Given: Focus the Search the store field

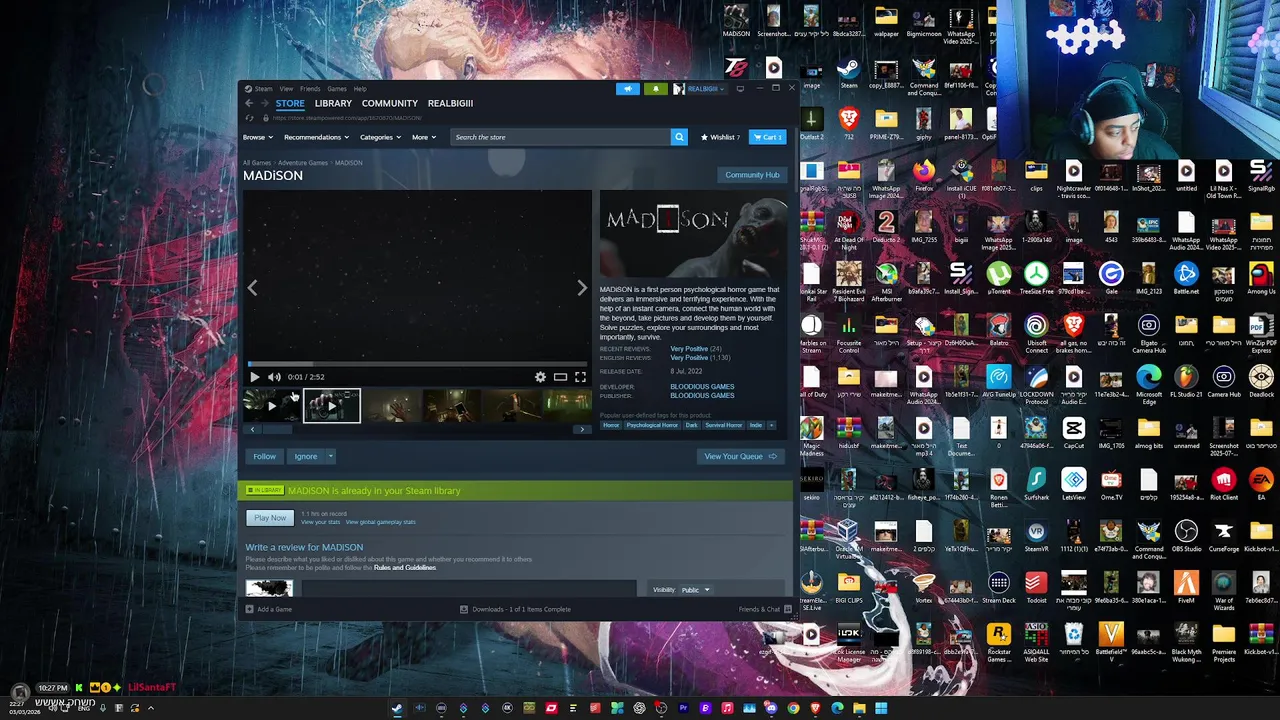Looking at the screenshot, I should pyautogui.click(x=560, y=137).
